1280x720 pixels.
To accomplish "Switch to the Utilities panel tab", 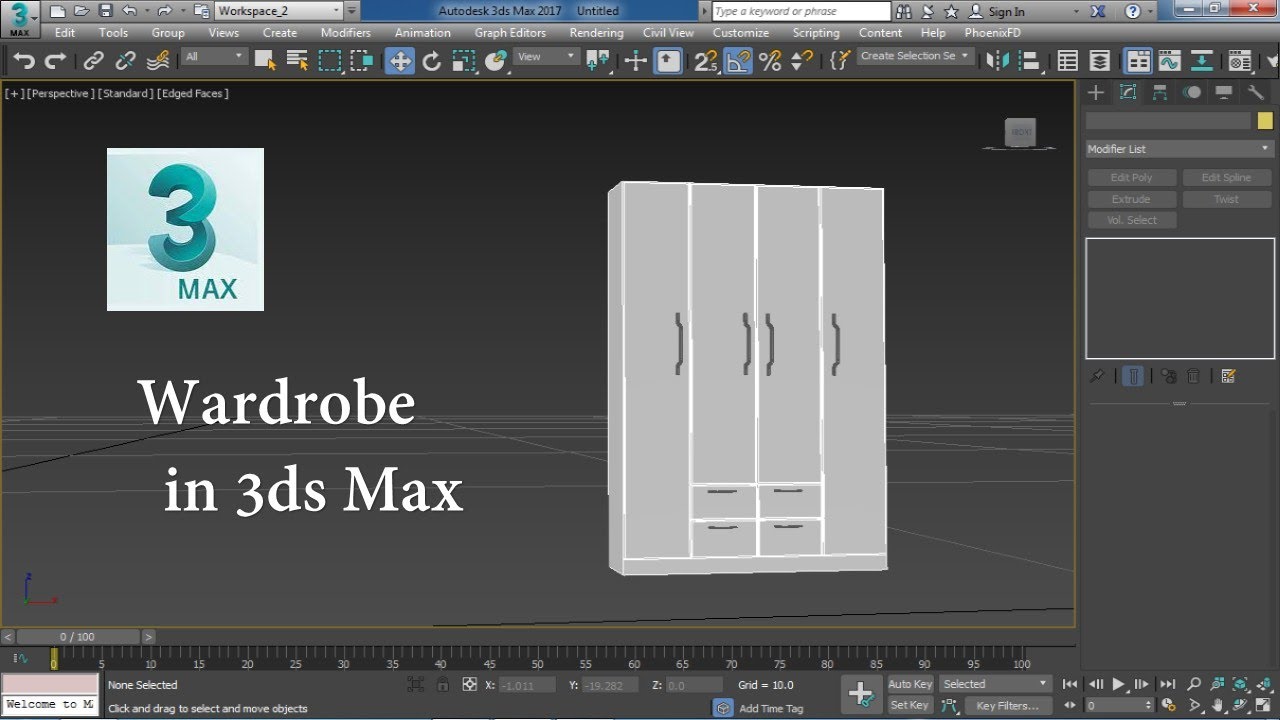I will [1256, 93].
